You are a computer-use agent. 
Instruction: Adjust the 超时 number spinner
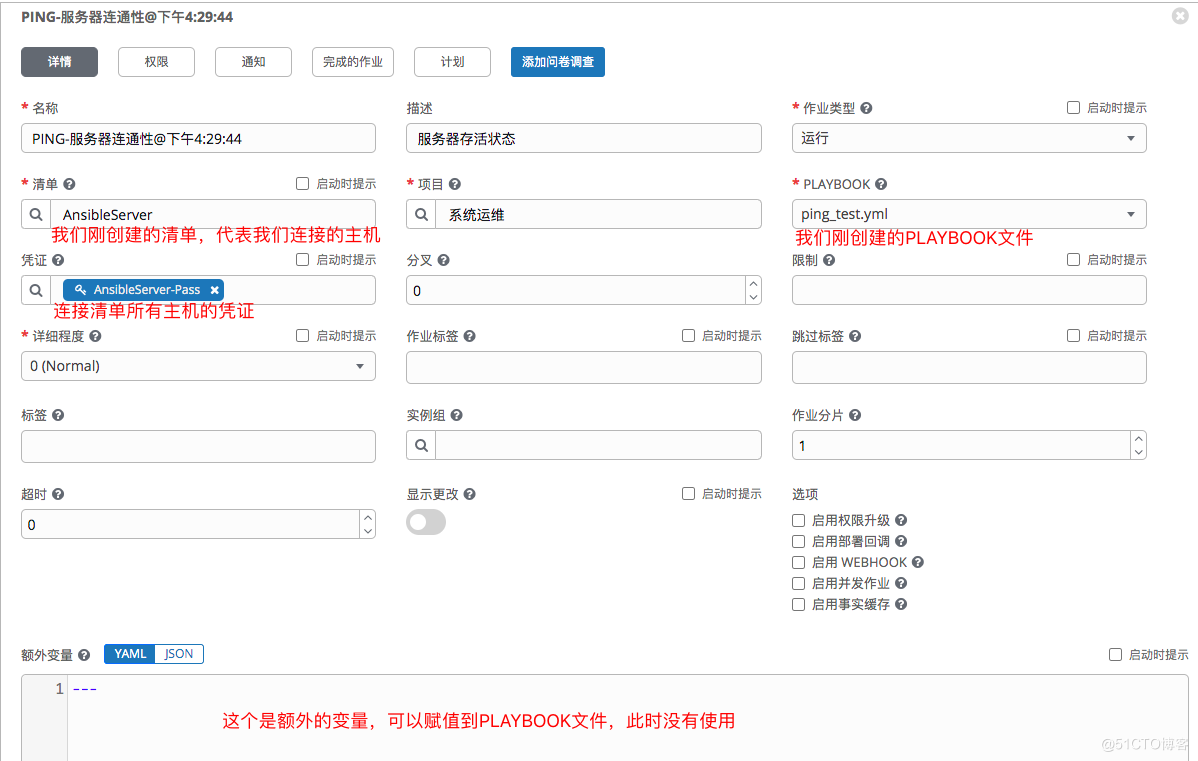pyautogui.click(x=367, y=524)
